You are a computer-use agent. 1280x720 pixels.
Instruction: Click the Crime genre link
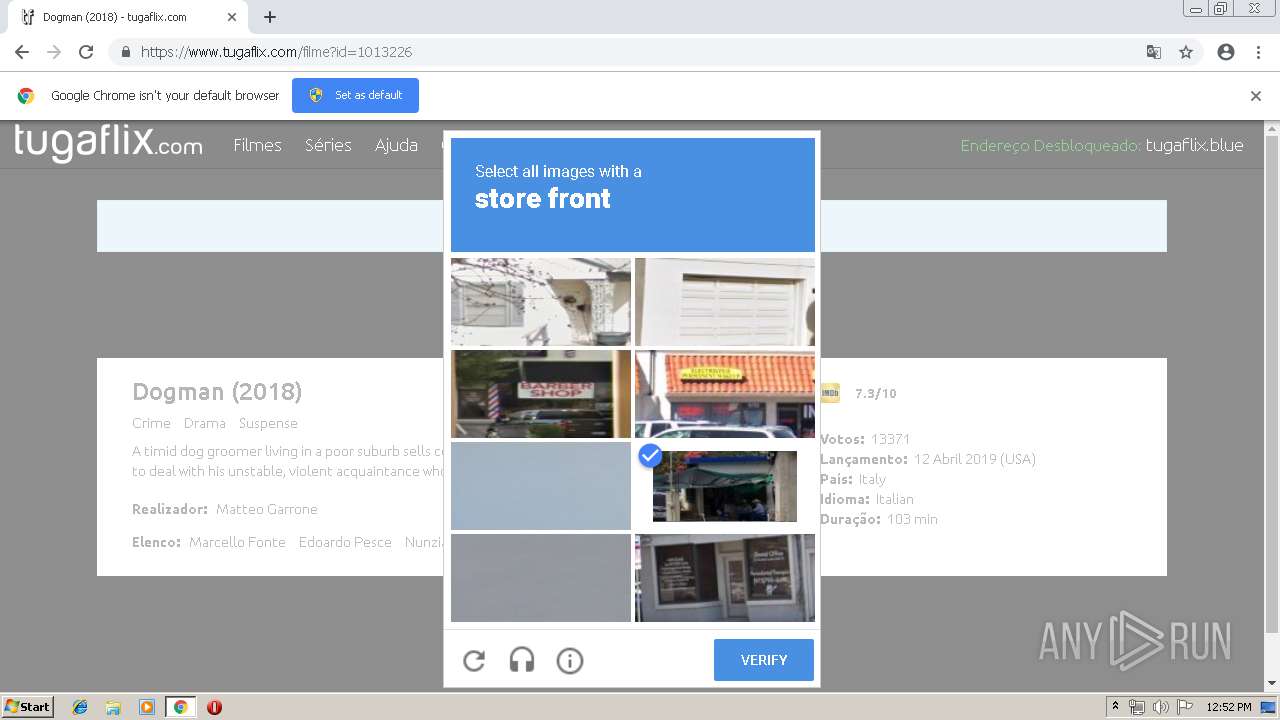tap(151, 423)
